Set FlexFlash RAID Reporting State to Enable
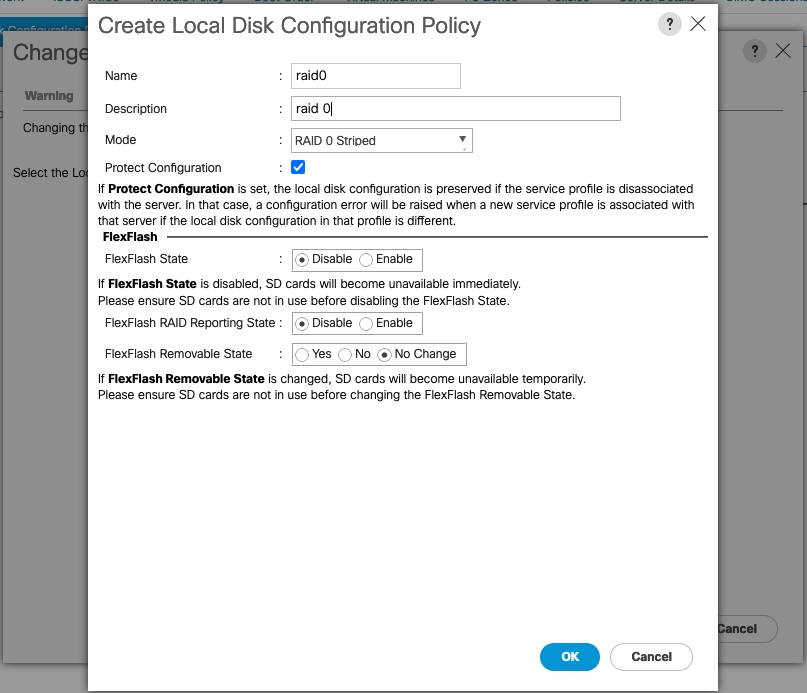807x693 pixels. coord(366,324)
